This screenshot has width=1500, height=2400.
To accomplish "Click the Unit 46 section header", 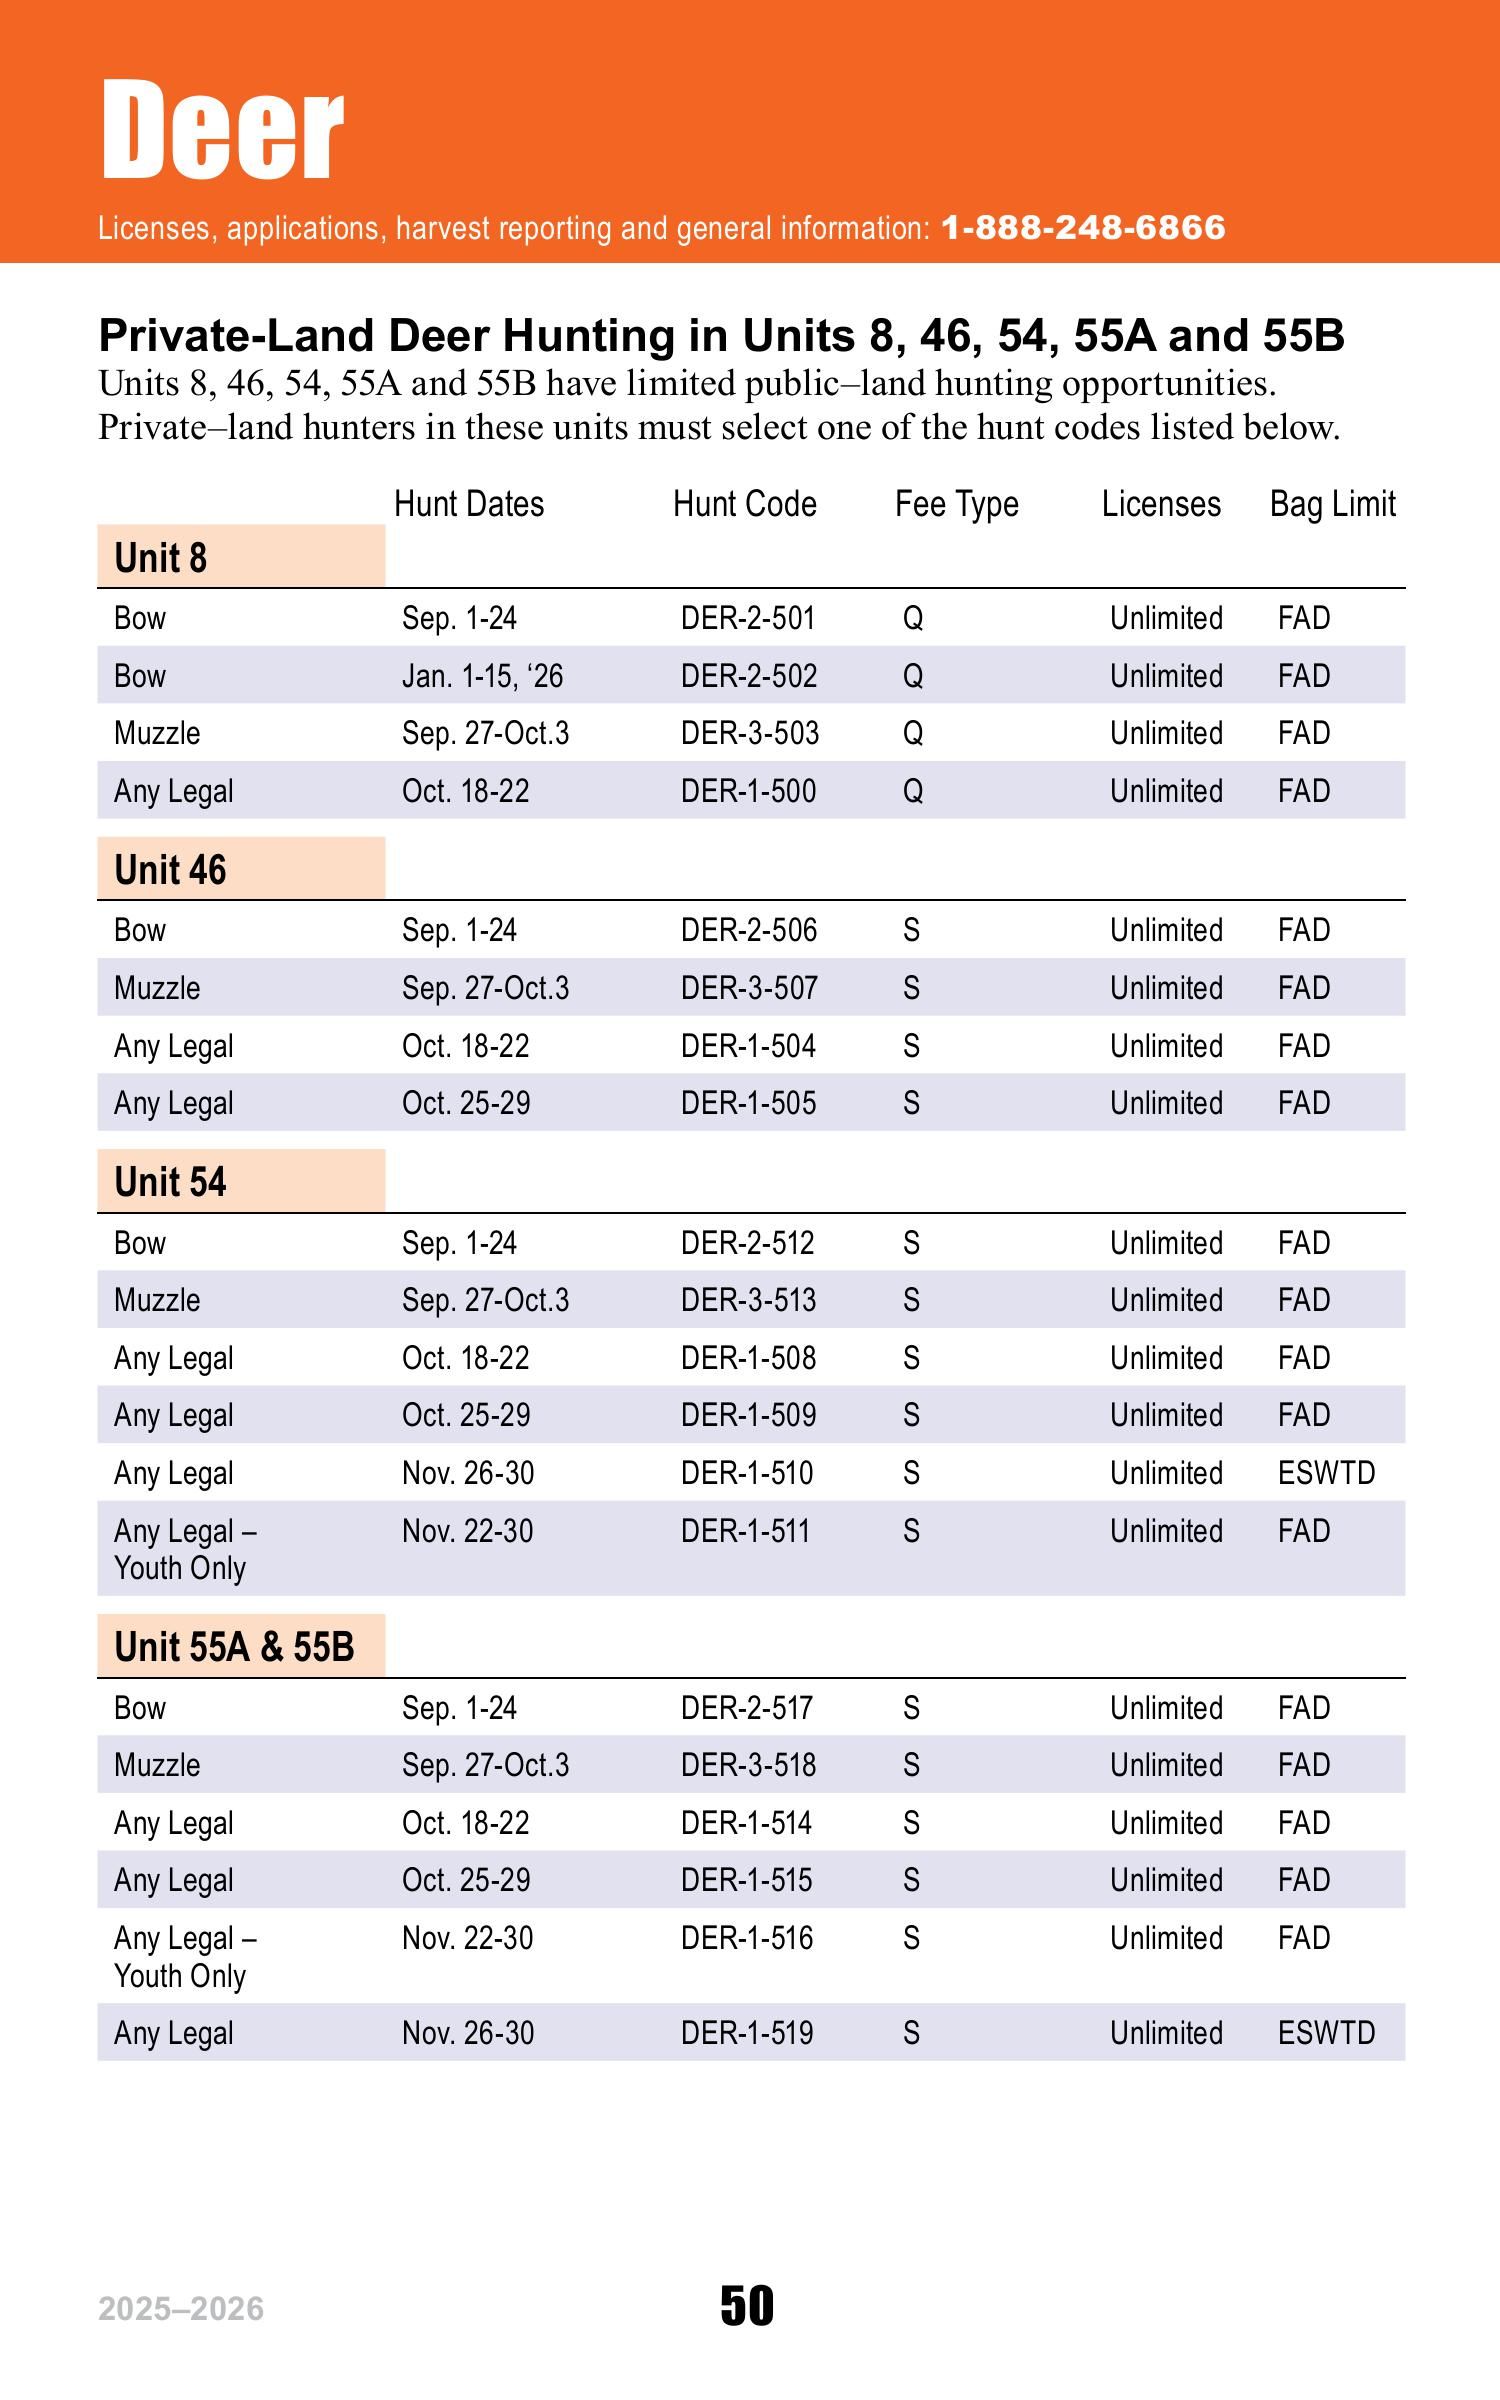I will pyautogui.click(x=241, y=869).
